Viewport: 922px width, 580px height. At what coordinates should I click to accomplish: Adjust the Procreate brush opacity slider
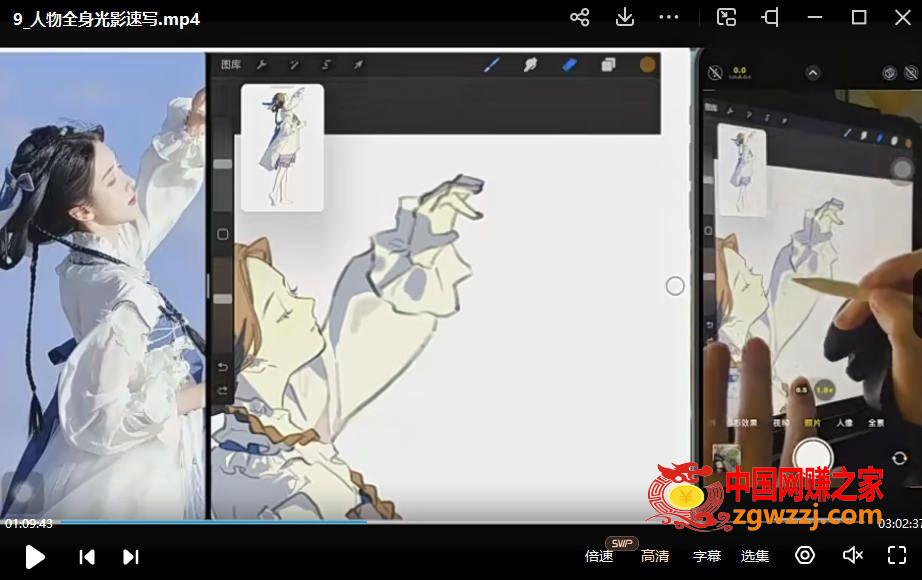222,299
